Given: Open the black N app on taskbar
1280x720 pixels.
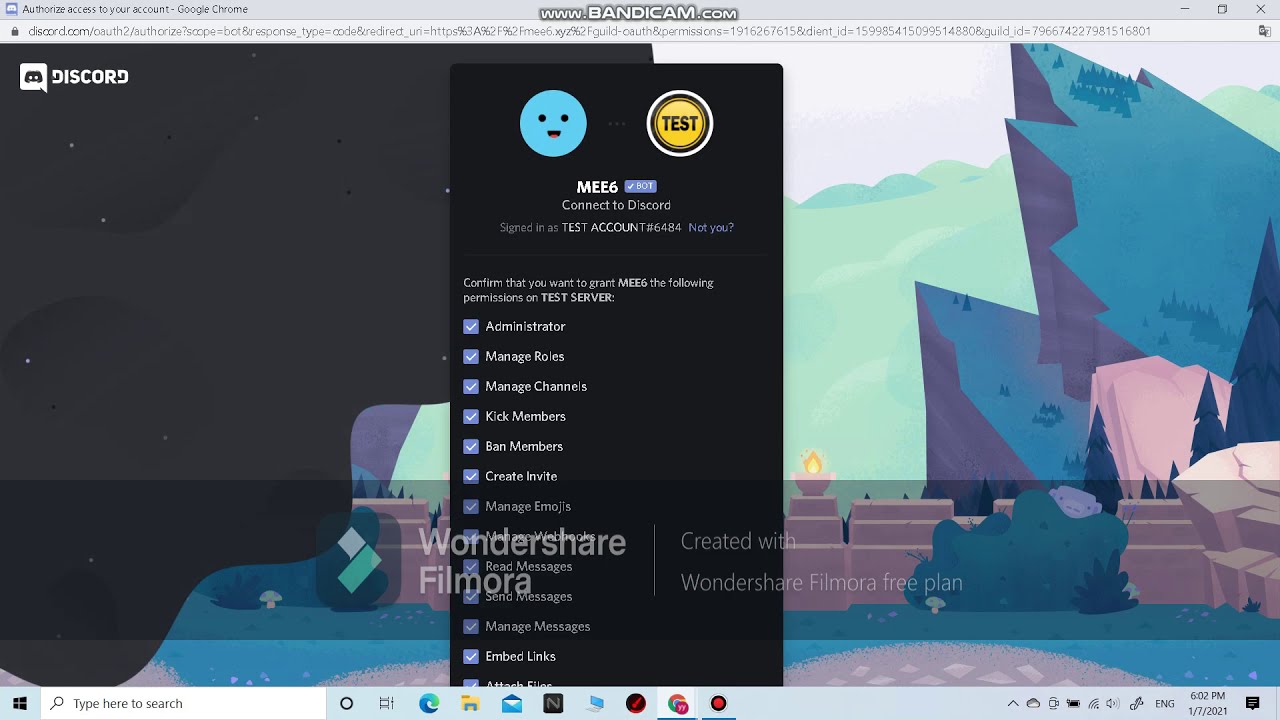Looking at the screenshot, I should (553, 704).
